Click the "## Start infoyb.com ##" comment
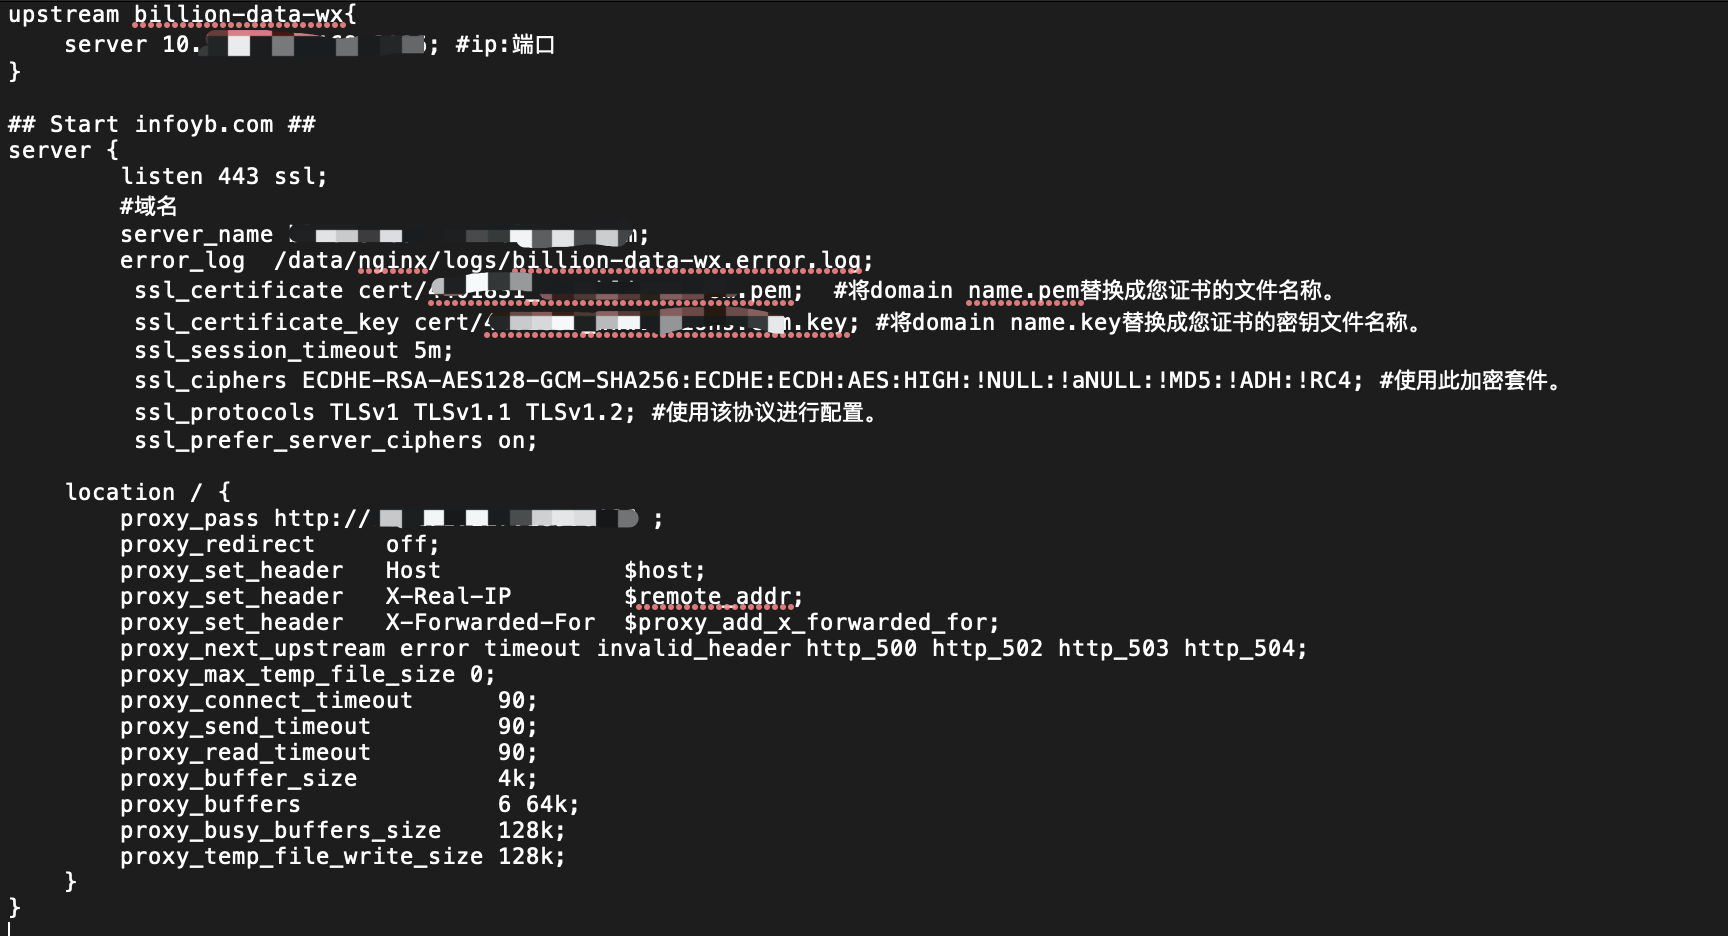This screenshot has width=1728, height=936. (162, 124)
